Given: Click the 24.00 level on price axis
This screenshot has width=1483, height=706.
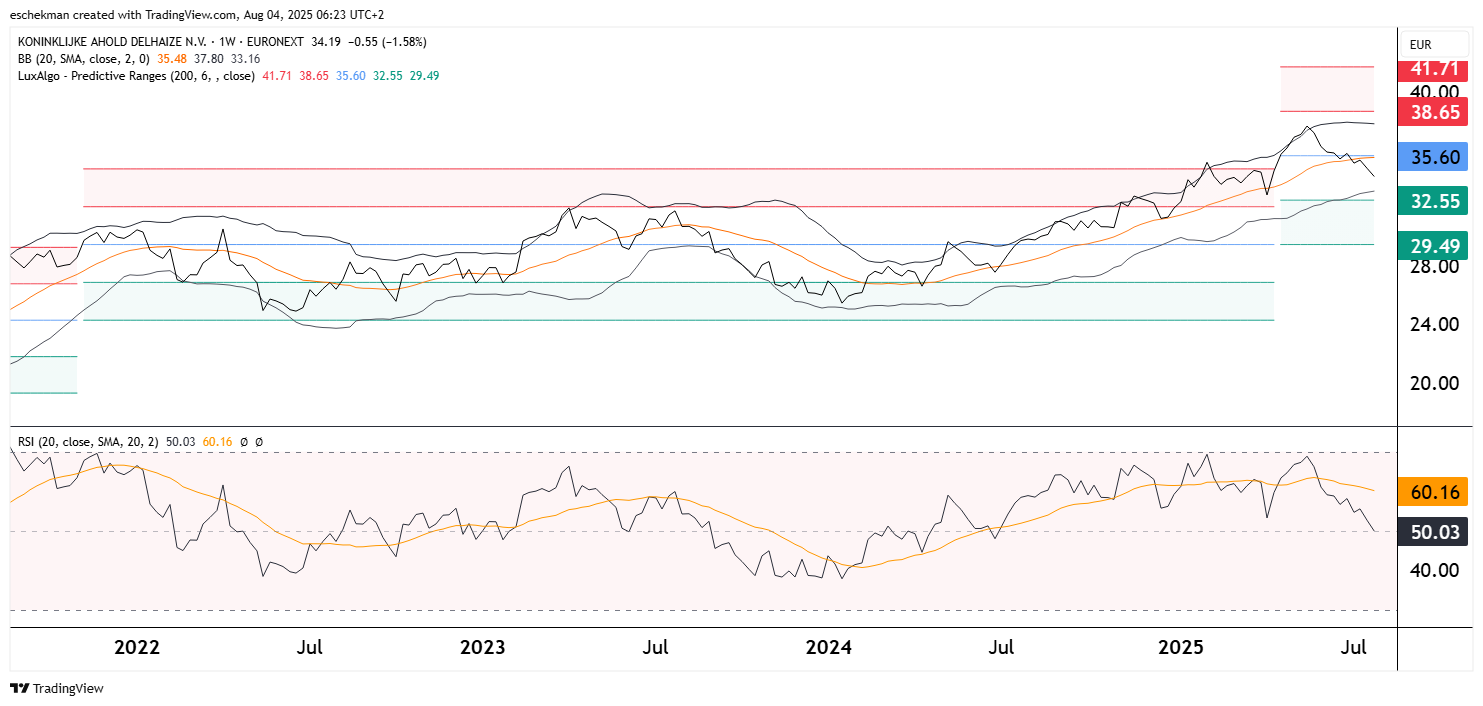Looking at the screenshot, I should pyautogui.click(x=1434, y=325).
